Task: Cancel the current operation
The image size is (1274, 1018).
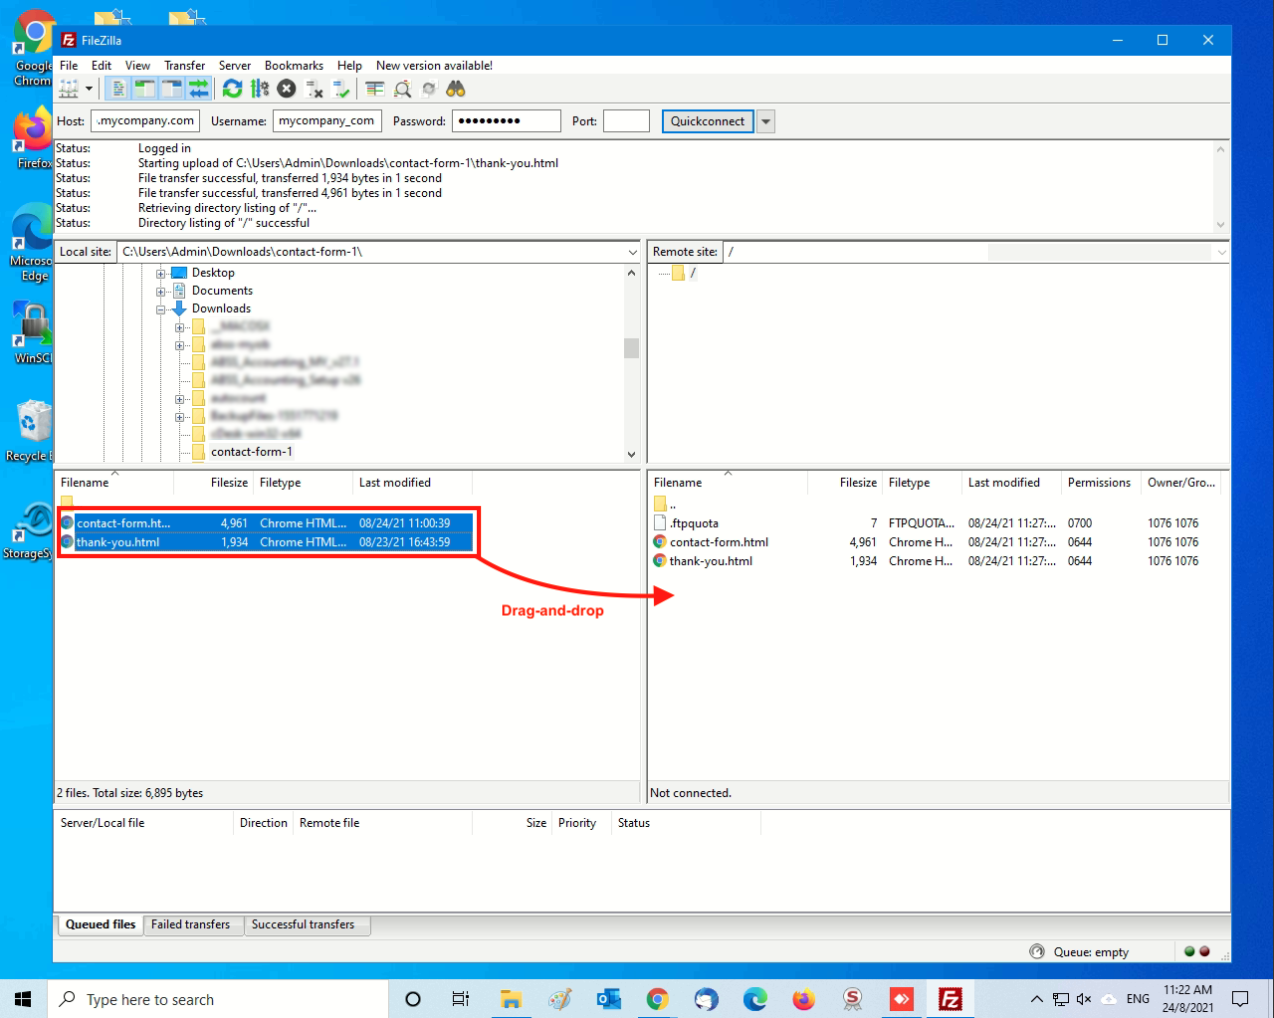Action: point(287,89)
